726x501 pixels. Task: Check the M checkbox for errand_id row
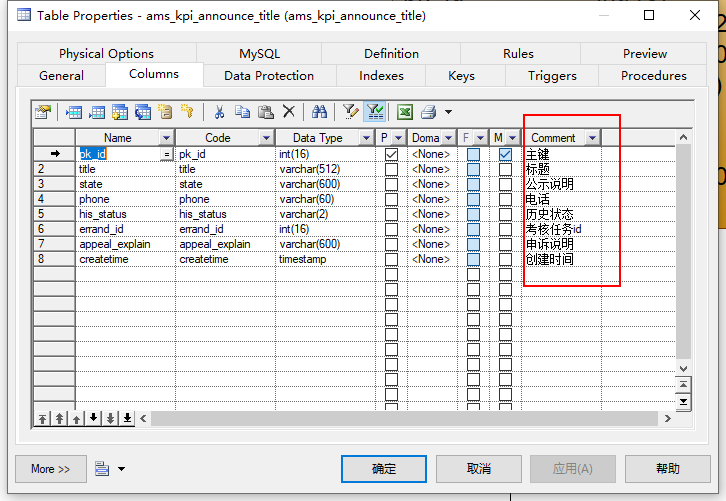click(505, 229)
